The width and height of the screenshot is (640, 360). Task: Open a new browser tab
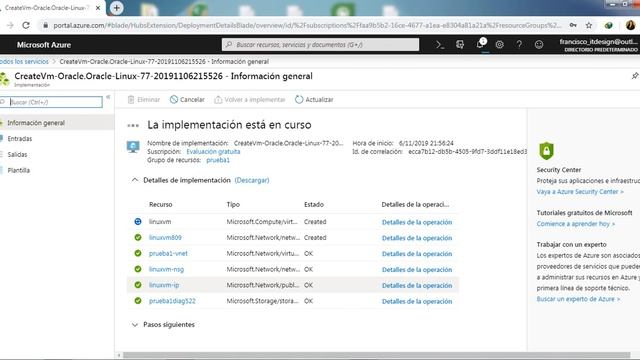[117, 8]
